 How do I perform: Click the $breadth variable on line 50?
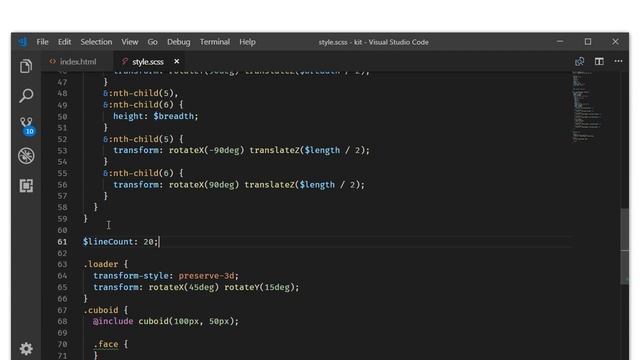point(173,116)
